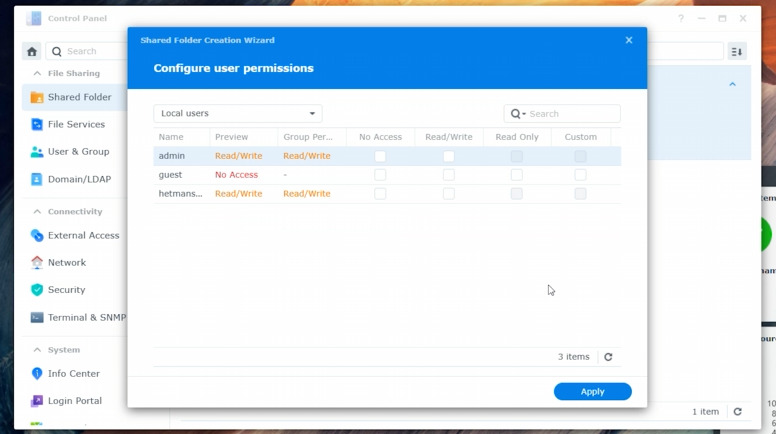Click the Custom column header
This screenshot has width=776, height=434.
point(581,137)
